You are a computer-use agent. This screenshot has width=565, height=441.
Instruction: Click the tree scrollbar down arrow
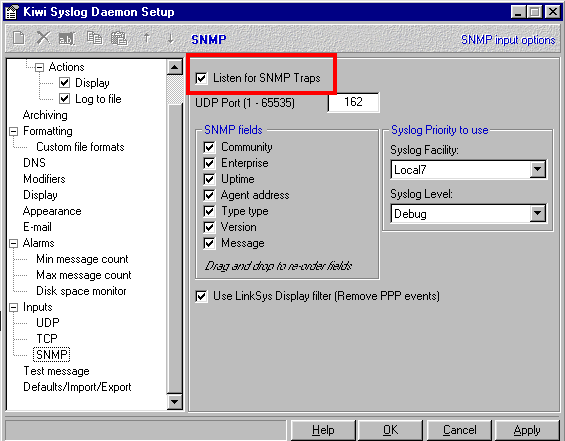(175, 401)
